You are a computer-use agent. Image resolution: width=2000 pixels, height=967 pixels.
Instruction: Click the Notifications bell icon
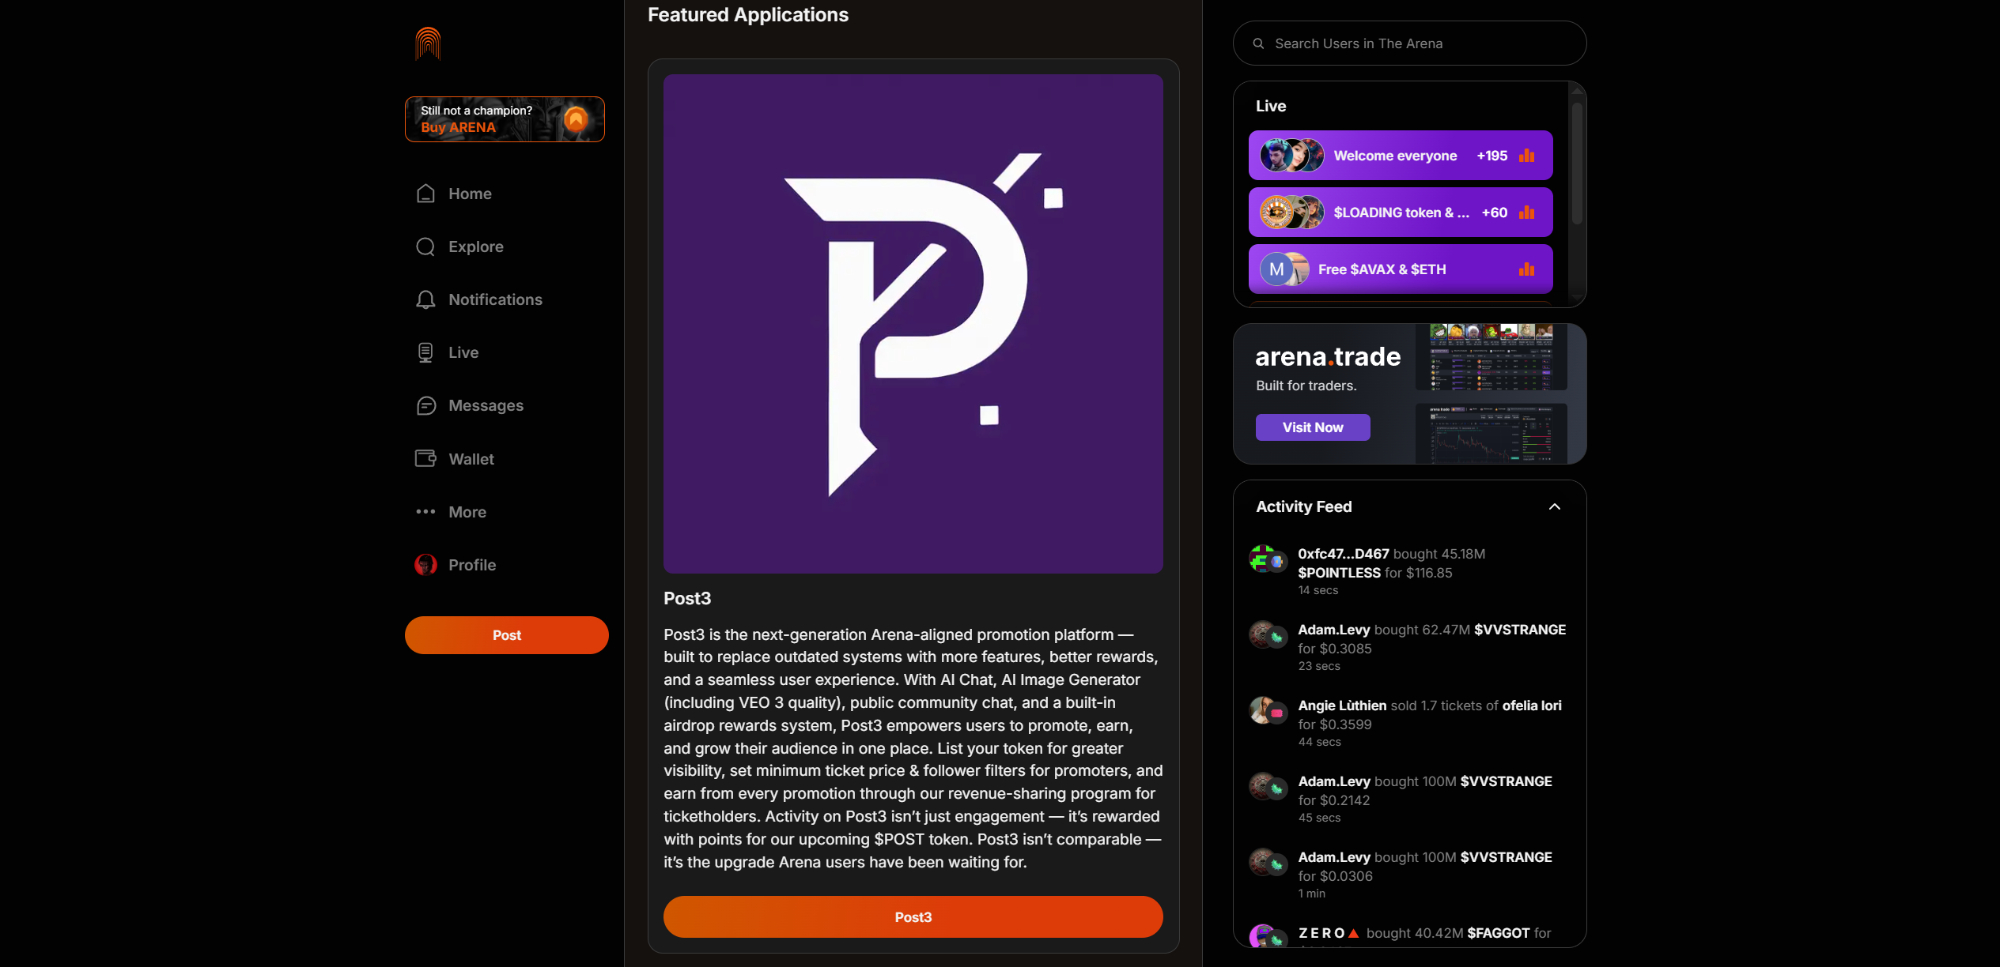click(426, 300)
